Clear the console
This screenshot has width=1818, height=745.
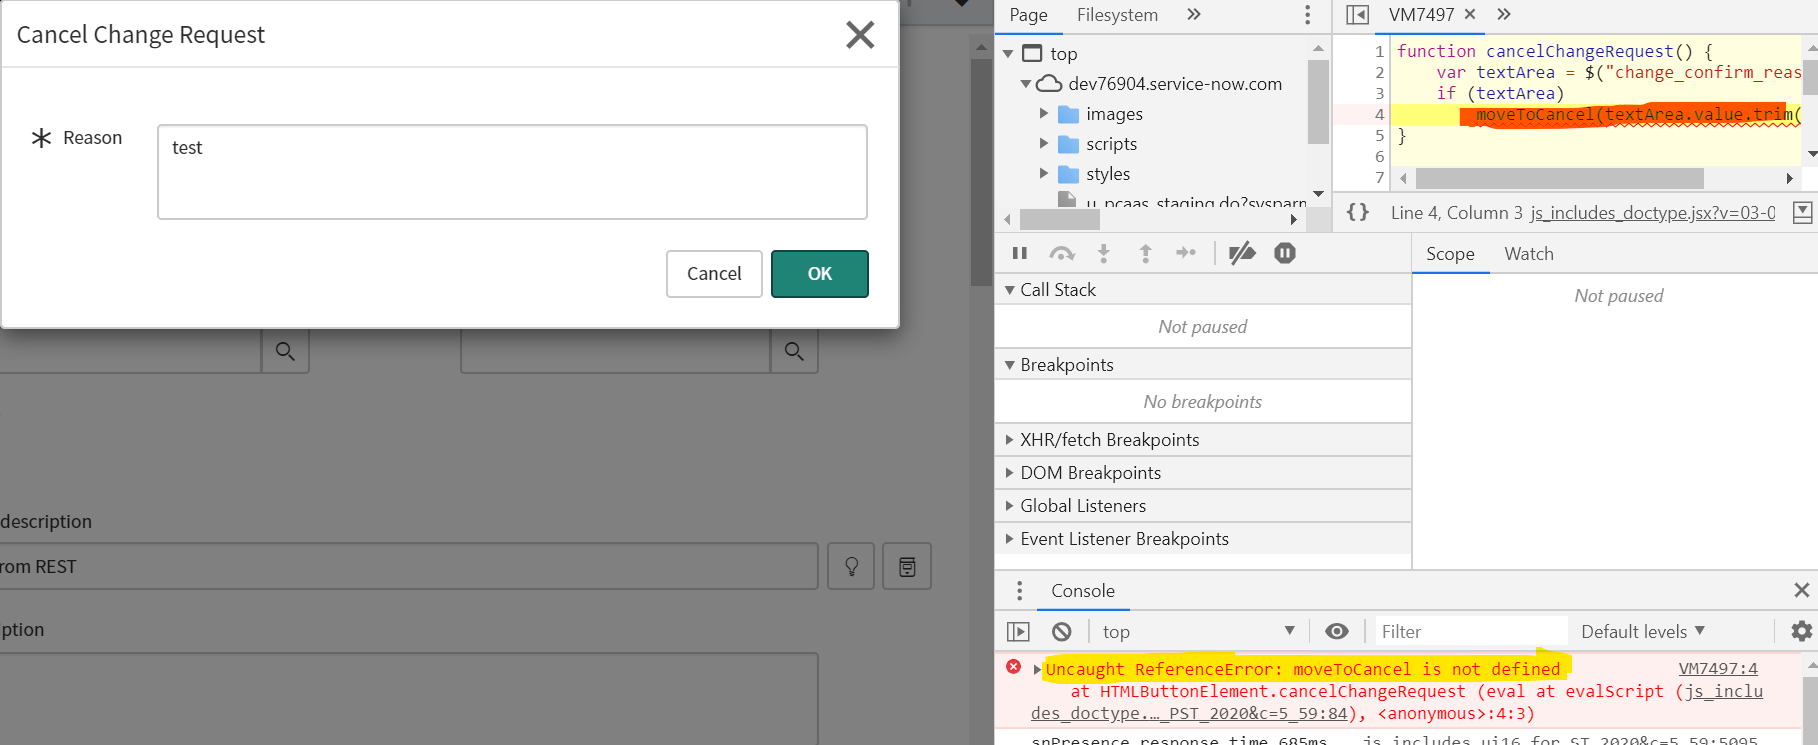[x=1062, y=631]
